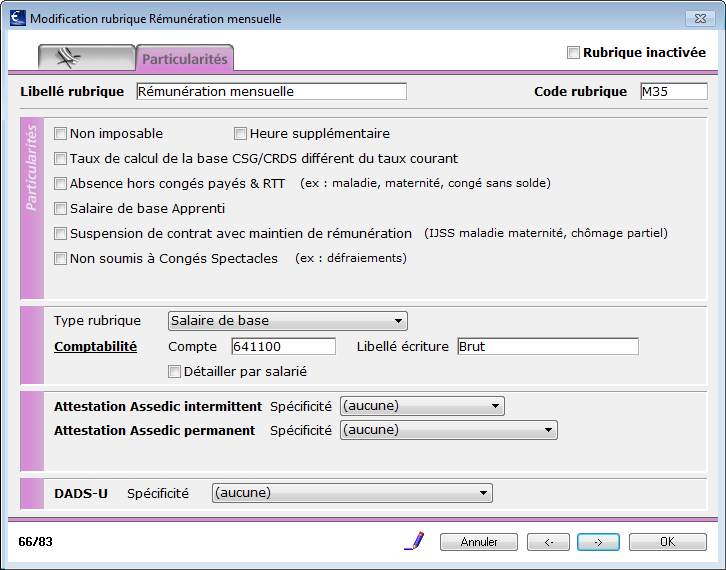Click the Annuler button
Viewport: 726px width, 570px height.
[x=479, y=542]
